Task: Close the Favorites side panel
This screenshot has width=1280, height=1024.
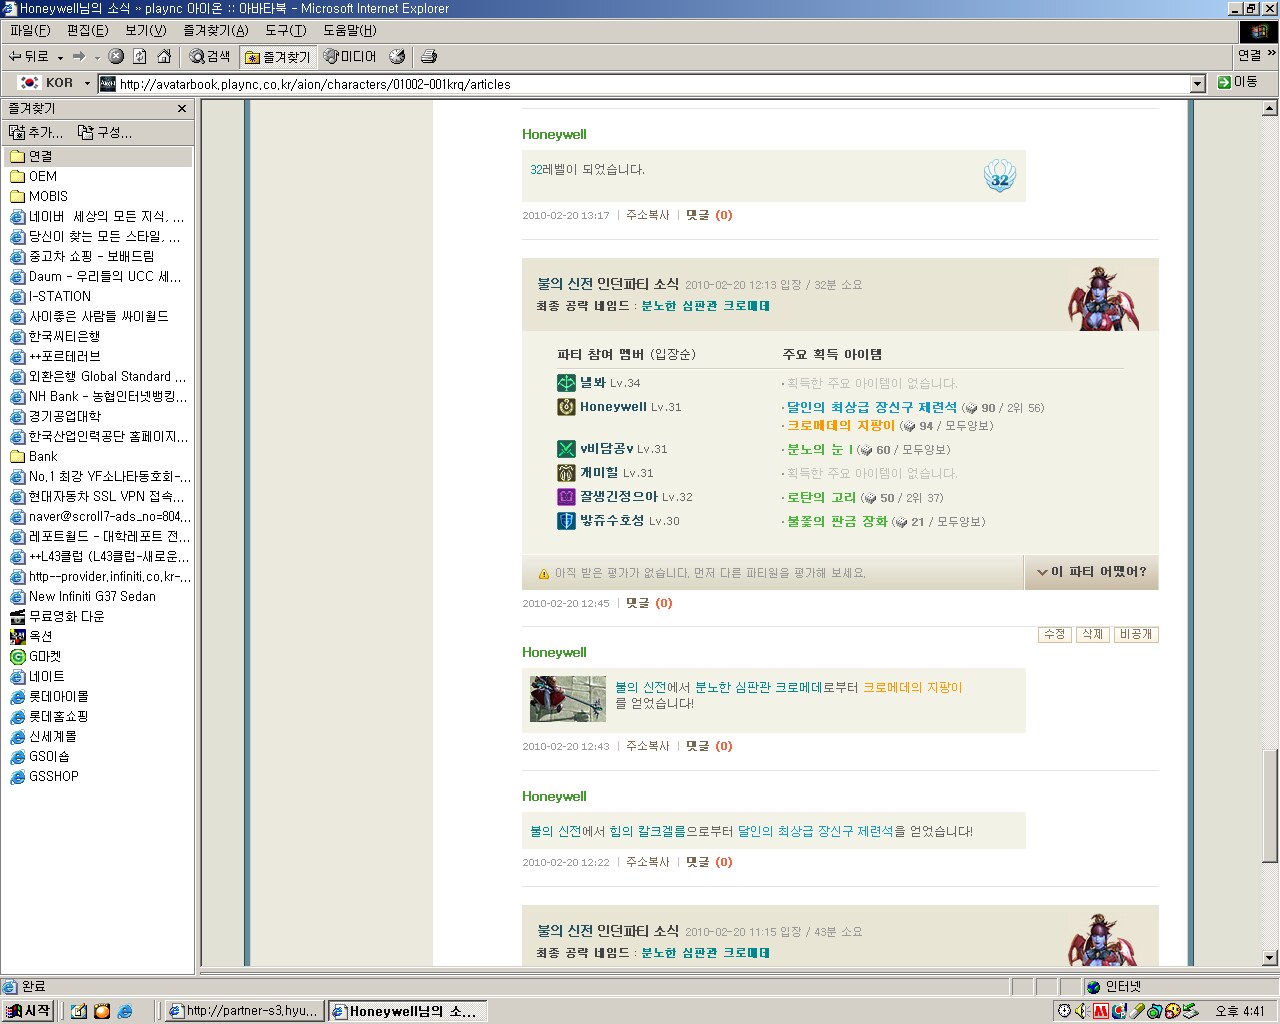Action: point(182,109)
